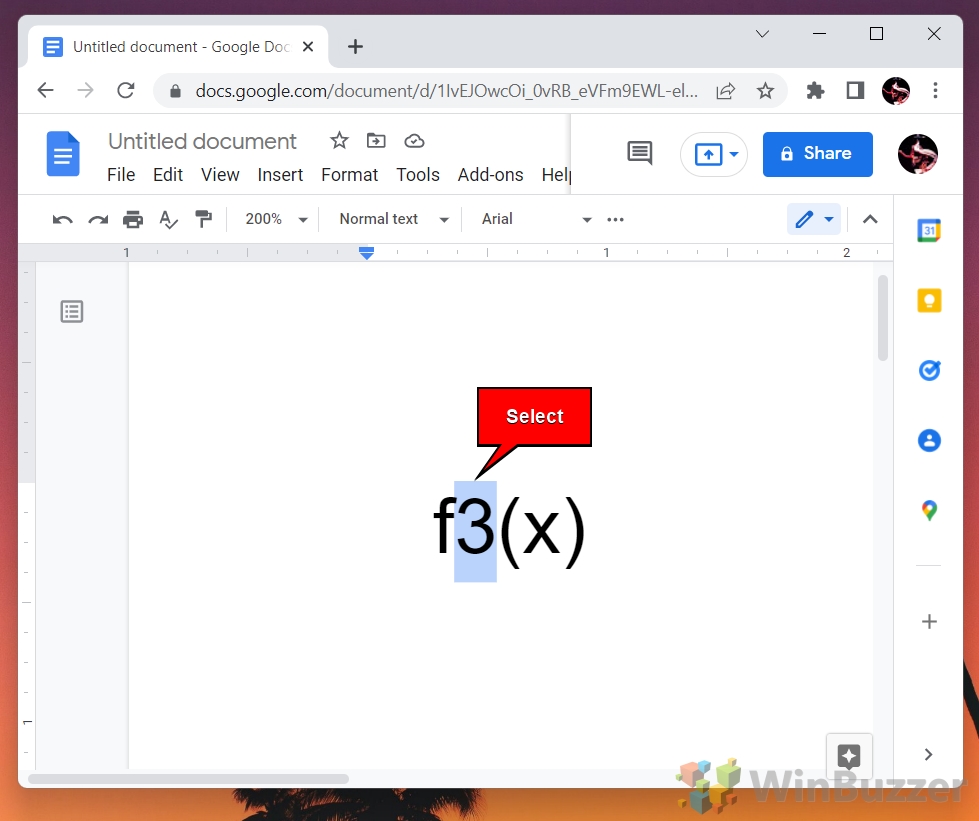Select the Paint format roller icon
This screenshot has width=979, height=821.
[x=204, y=219]
